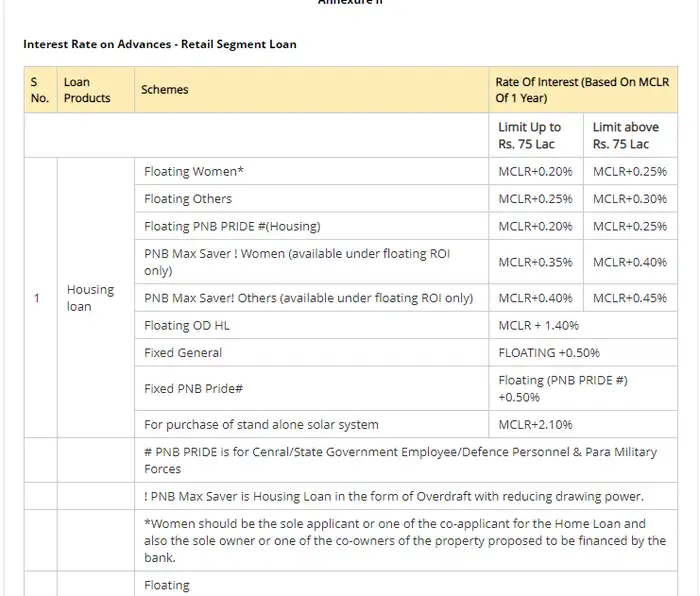The height and width of the screenshot is (596, 700).
Task: Click the 'Interest Rate on Advances' heading
Action: point(160,44)
